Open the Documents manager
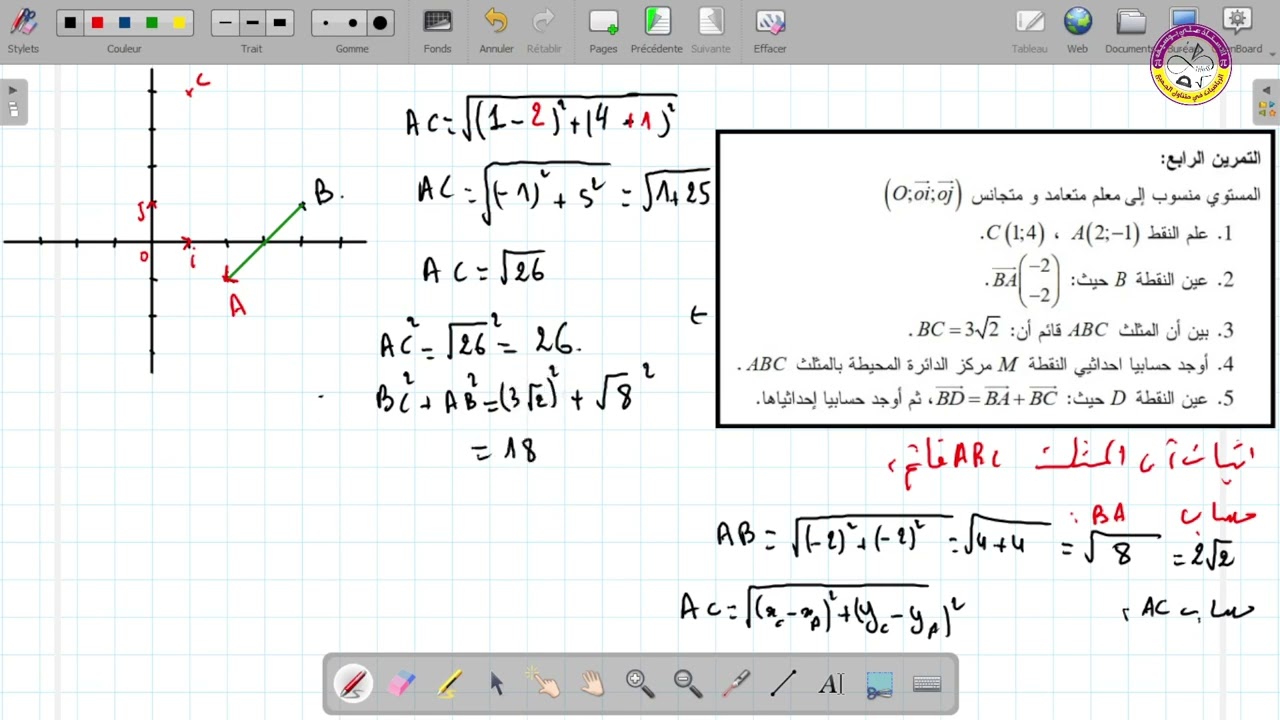This screenshot has width=1280, height=720. [1131, 31]
